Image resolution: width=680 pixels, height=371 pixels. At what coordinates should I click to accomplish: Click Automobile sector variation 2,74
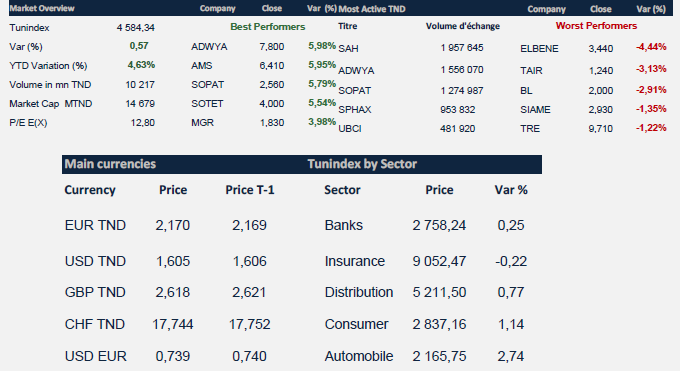pos(511,356)
